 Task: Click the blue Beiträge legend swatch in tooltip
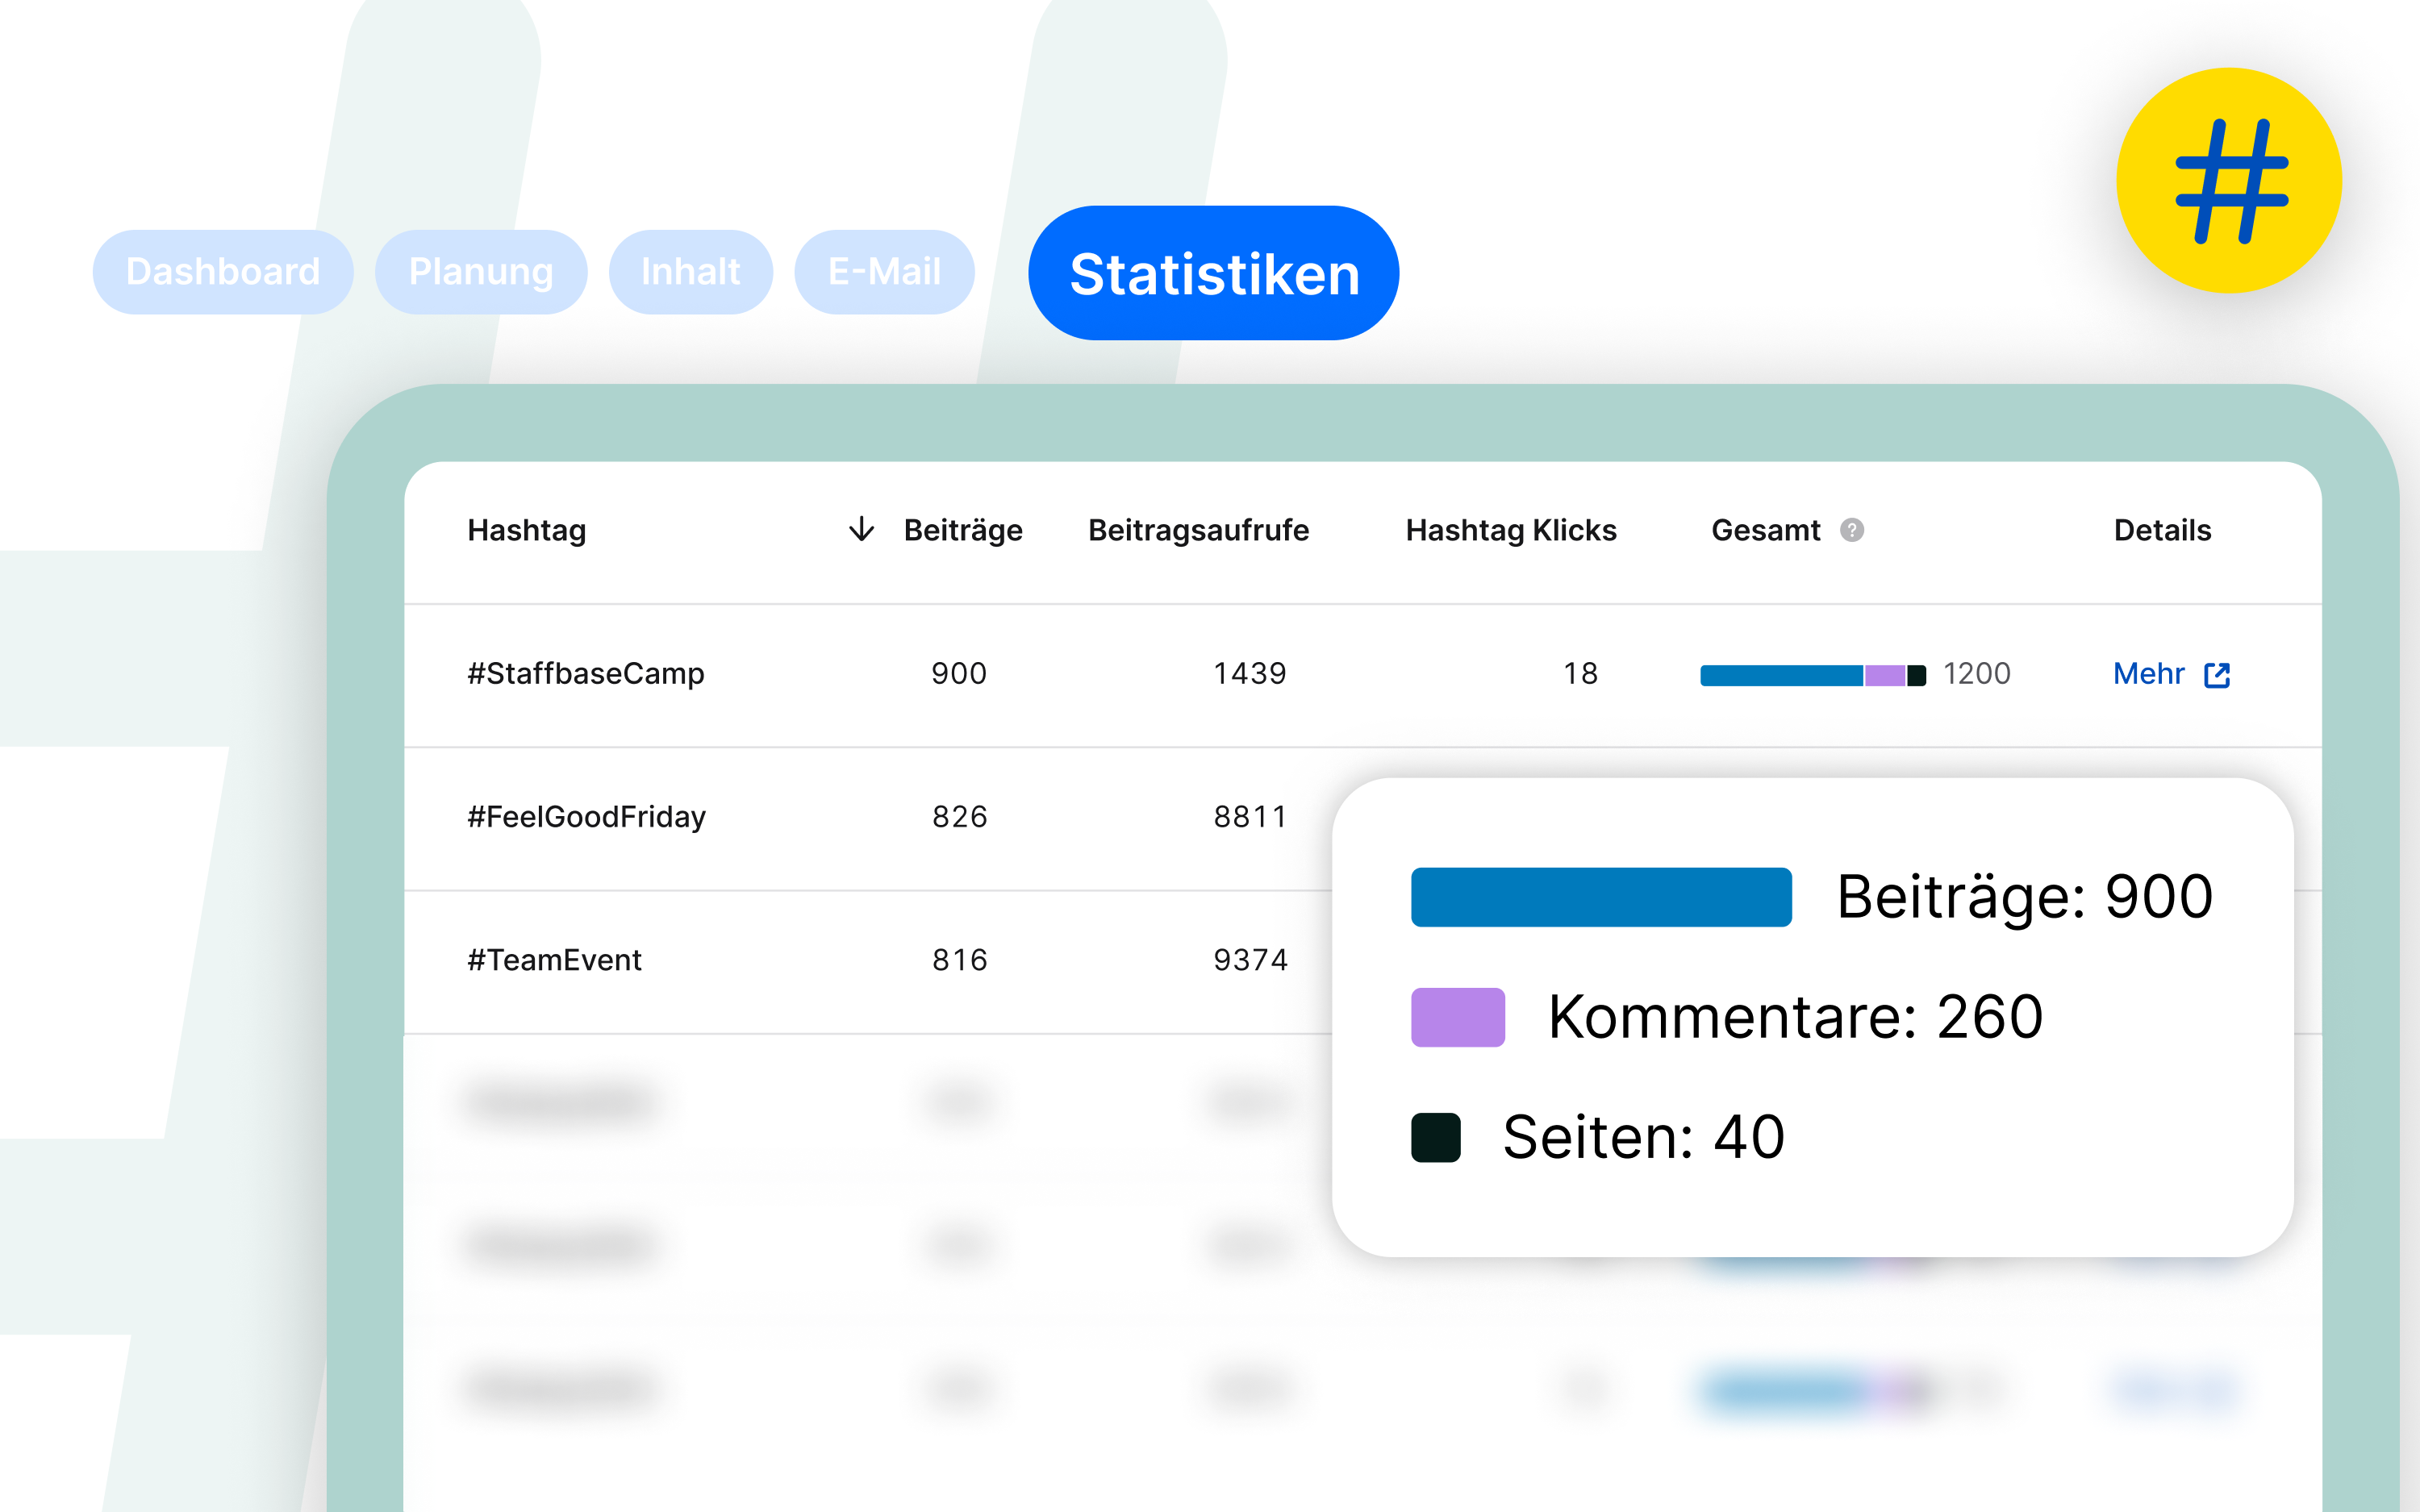pyautogui.click(x=1601, y=897)
